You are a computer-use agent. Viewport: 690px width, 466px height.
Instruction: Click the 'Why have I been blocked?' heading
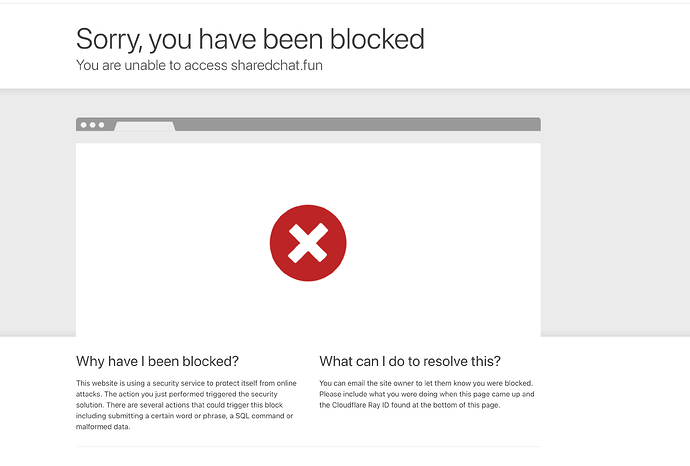[157, 361]
